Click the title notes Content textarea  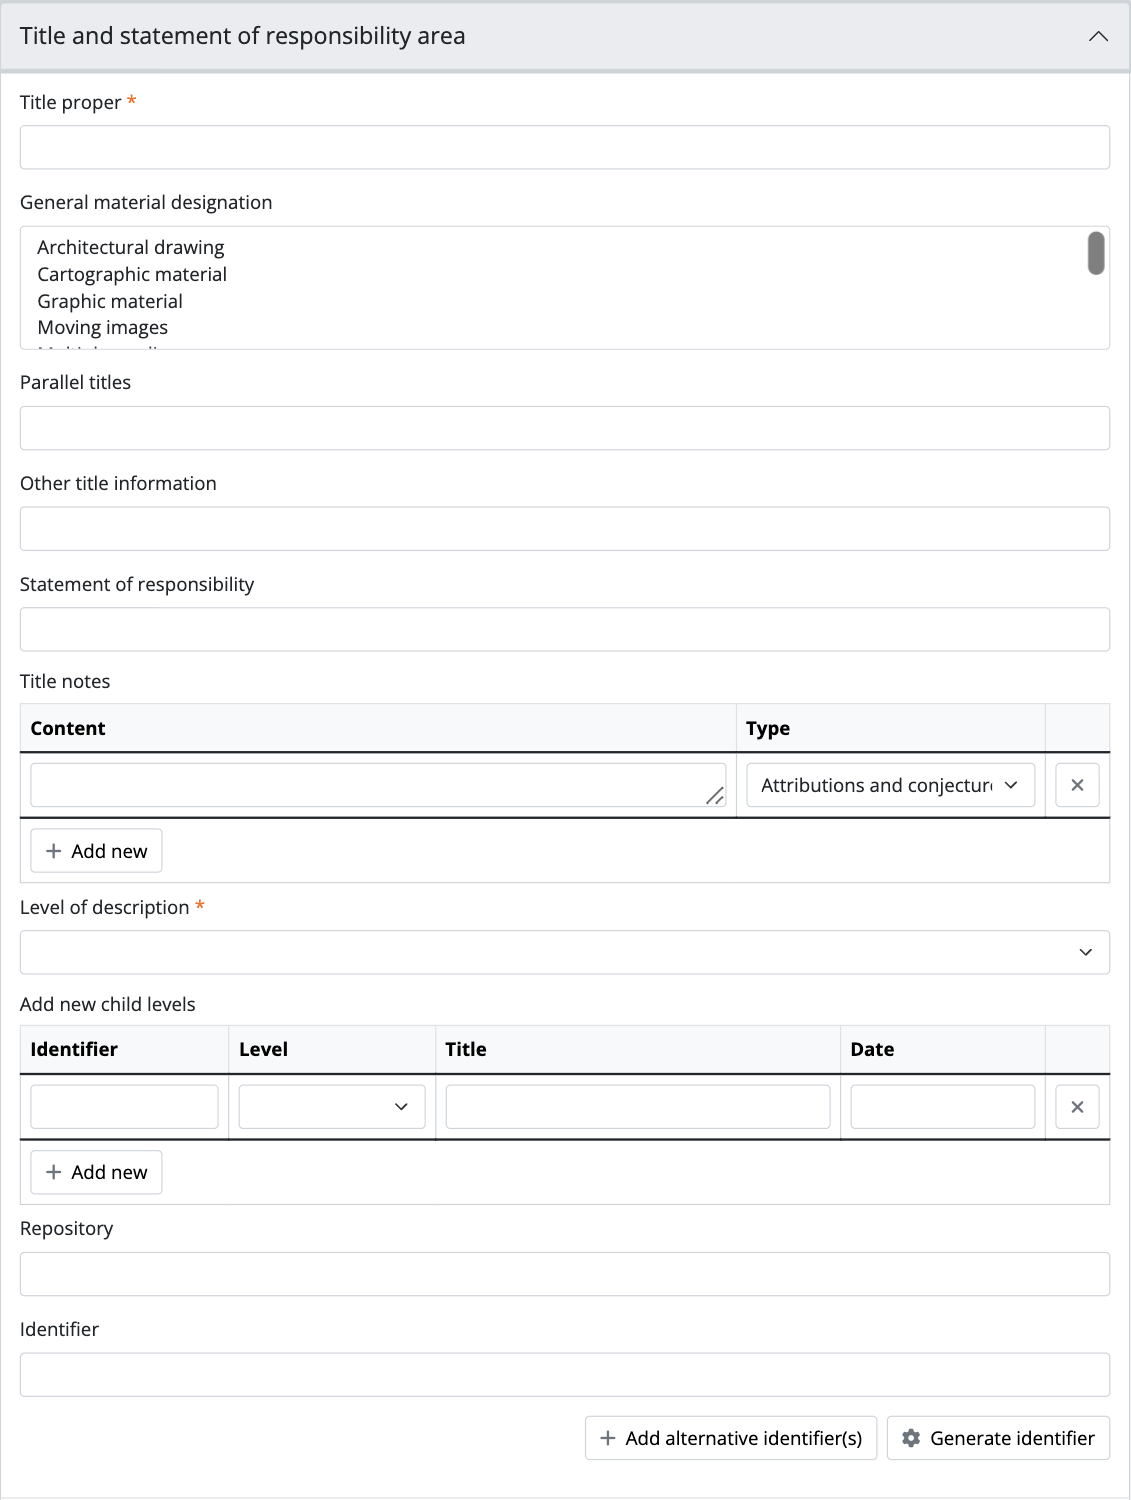(x=378, y=785)
